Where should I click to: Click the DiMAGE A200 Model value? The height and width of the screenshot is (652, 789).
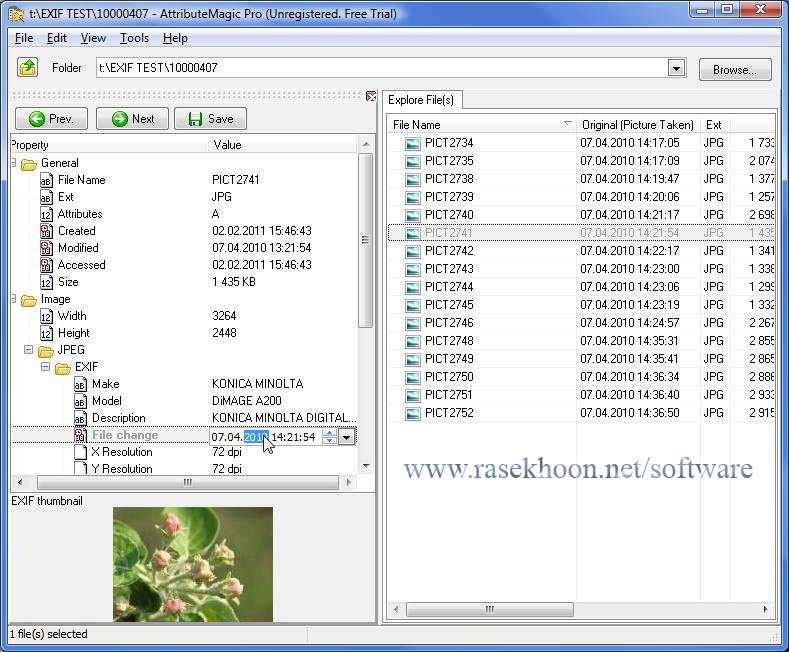247,401
